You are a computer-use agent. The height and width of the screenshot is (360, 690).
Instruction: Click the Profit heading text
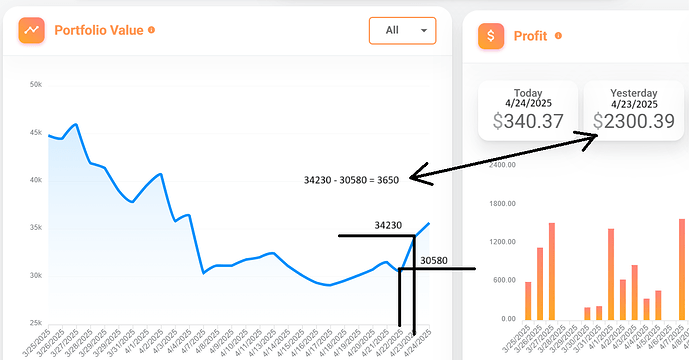[x=530, y=36]
